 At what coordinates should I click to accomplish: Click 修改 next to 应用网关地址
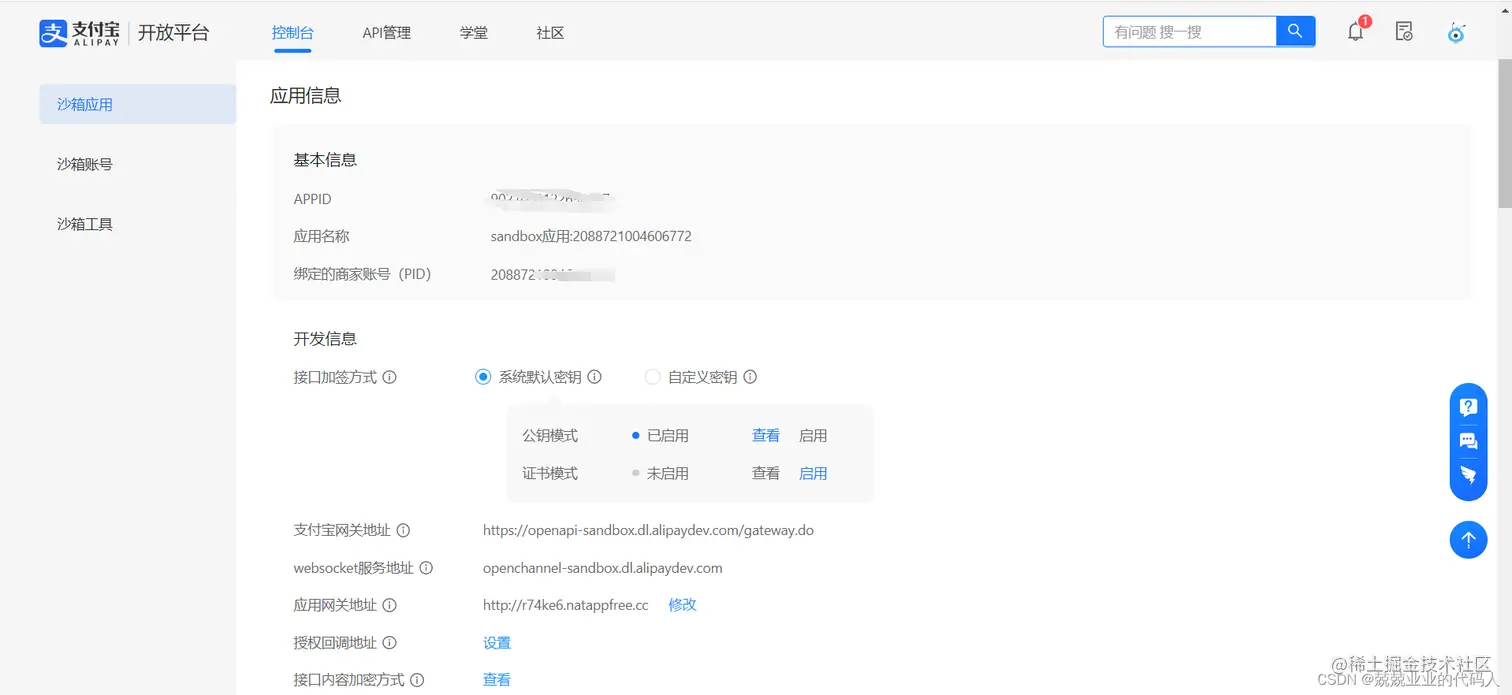(x=682, y=605)
